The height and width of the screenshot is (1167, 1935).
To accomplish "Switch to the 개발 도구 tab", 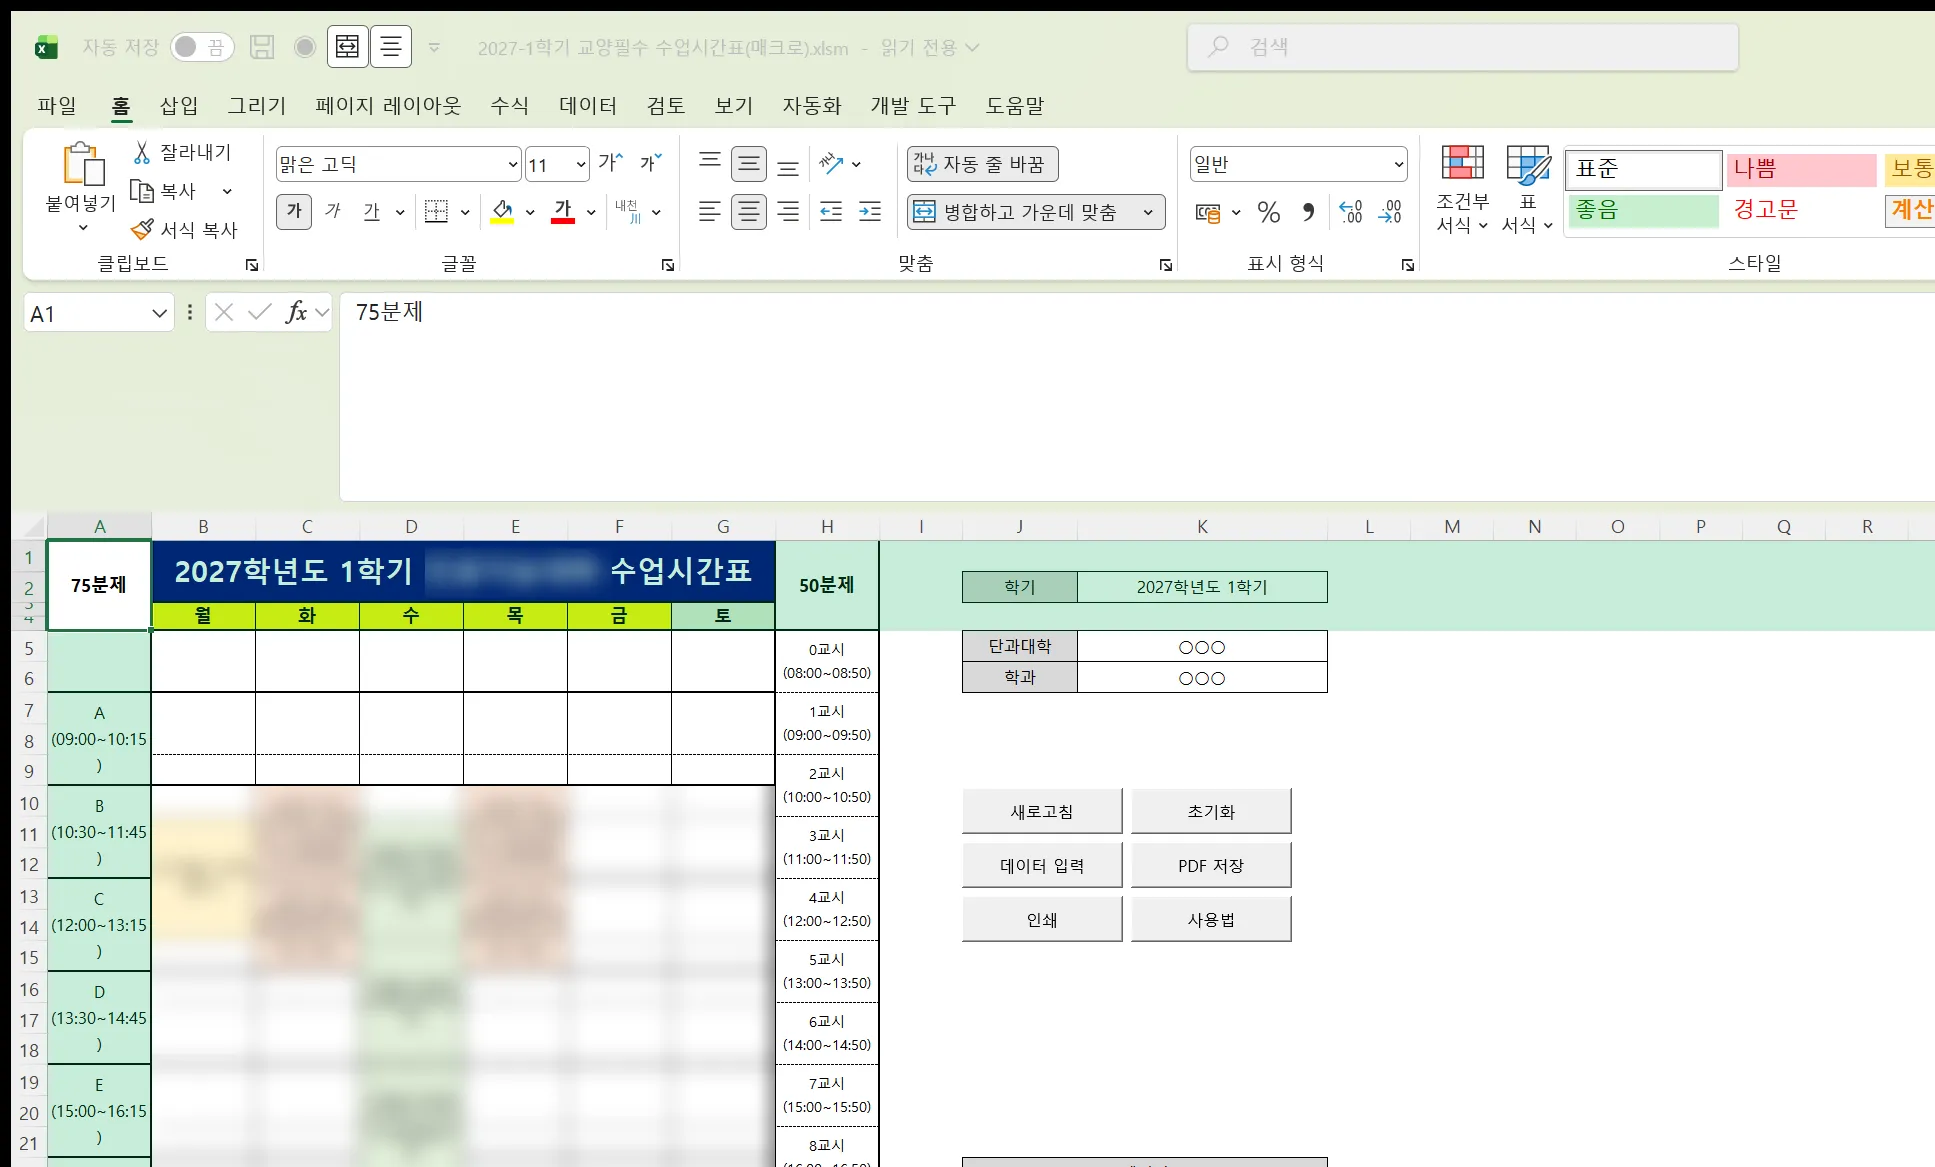I will (913, 105).
